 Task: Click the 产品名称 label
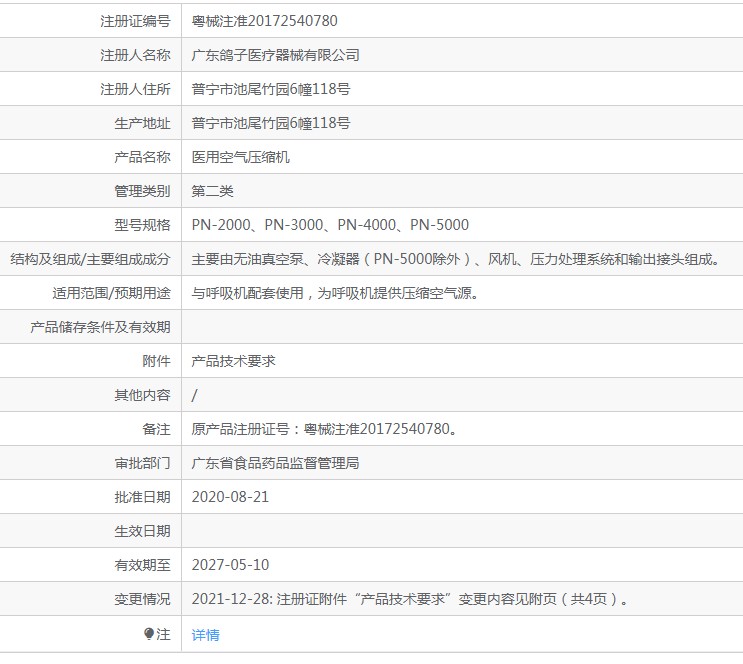(x=142, y=157)
